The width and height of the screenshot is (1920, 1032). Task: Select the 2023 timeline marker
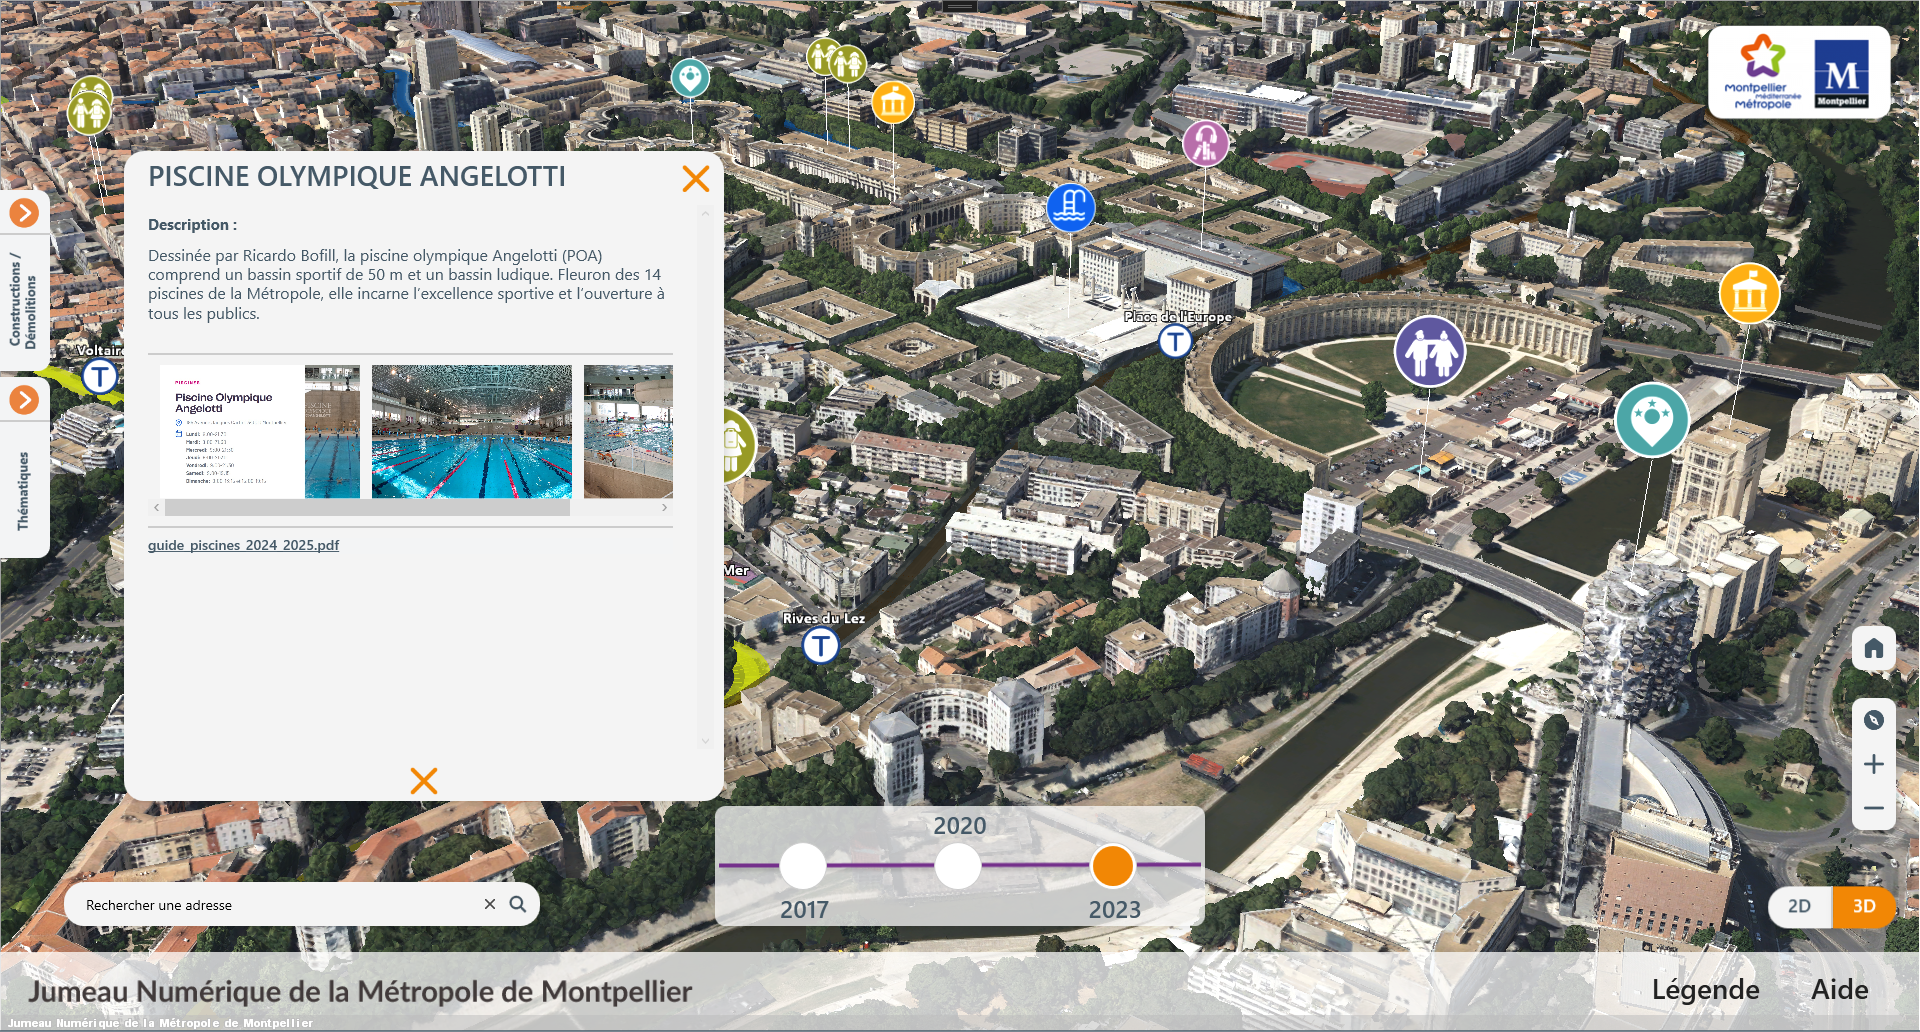click(x=1112, y=866)
